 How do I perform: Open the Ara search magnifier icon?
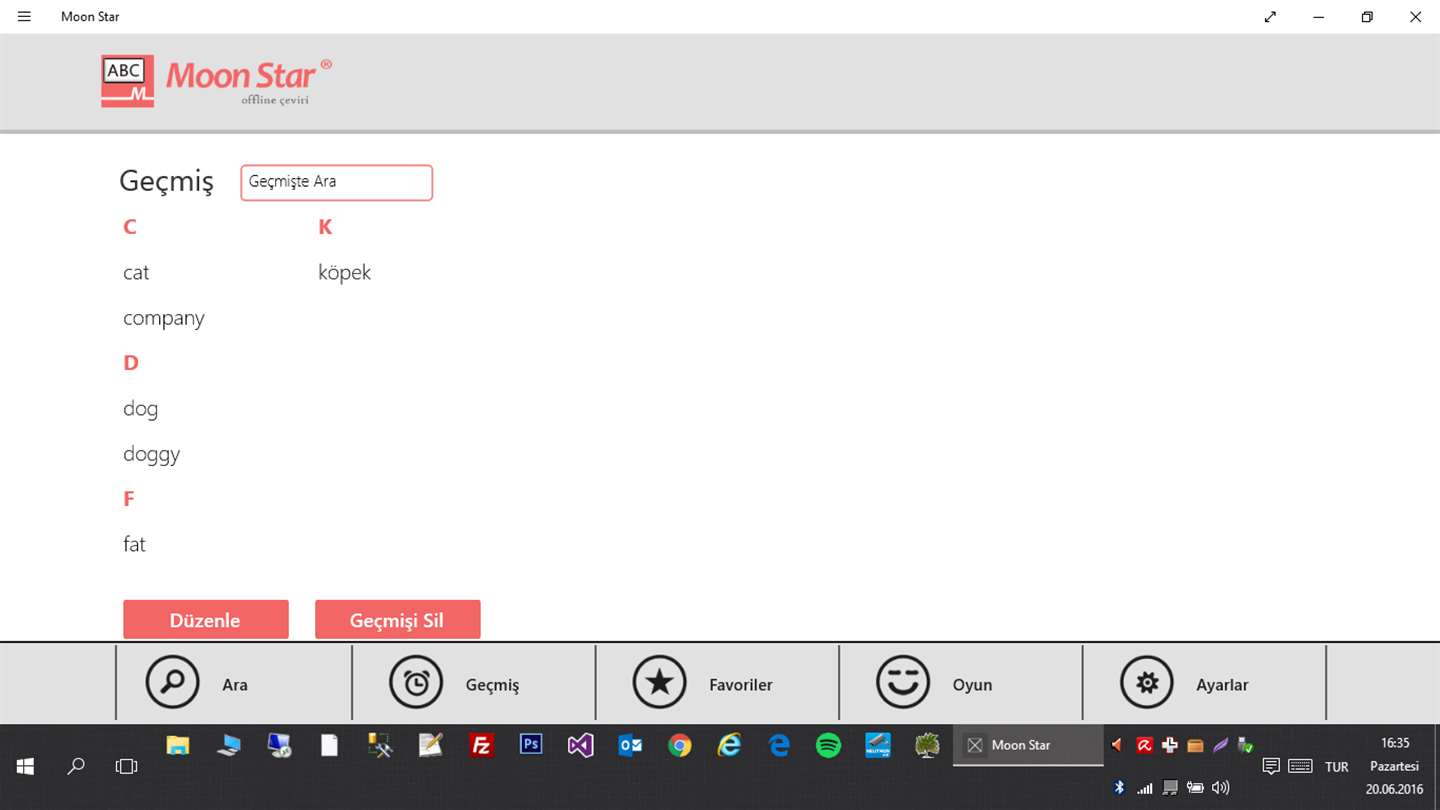172,682
